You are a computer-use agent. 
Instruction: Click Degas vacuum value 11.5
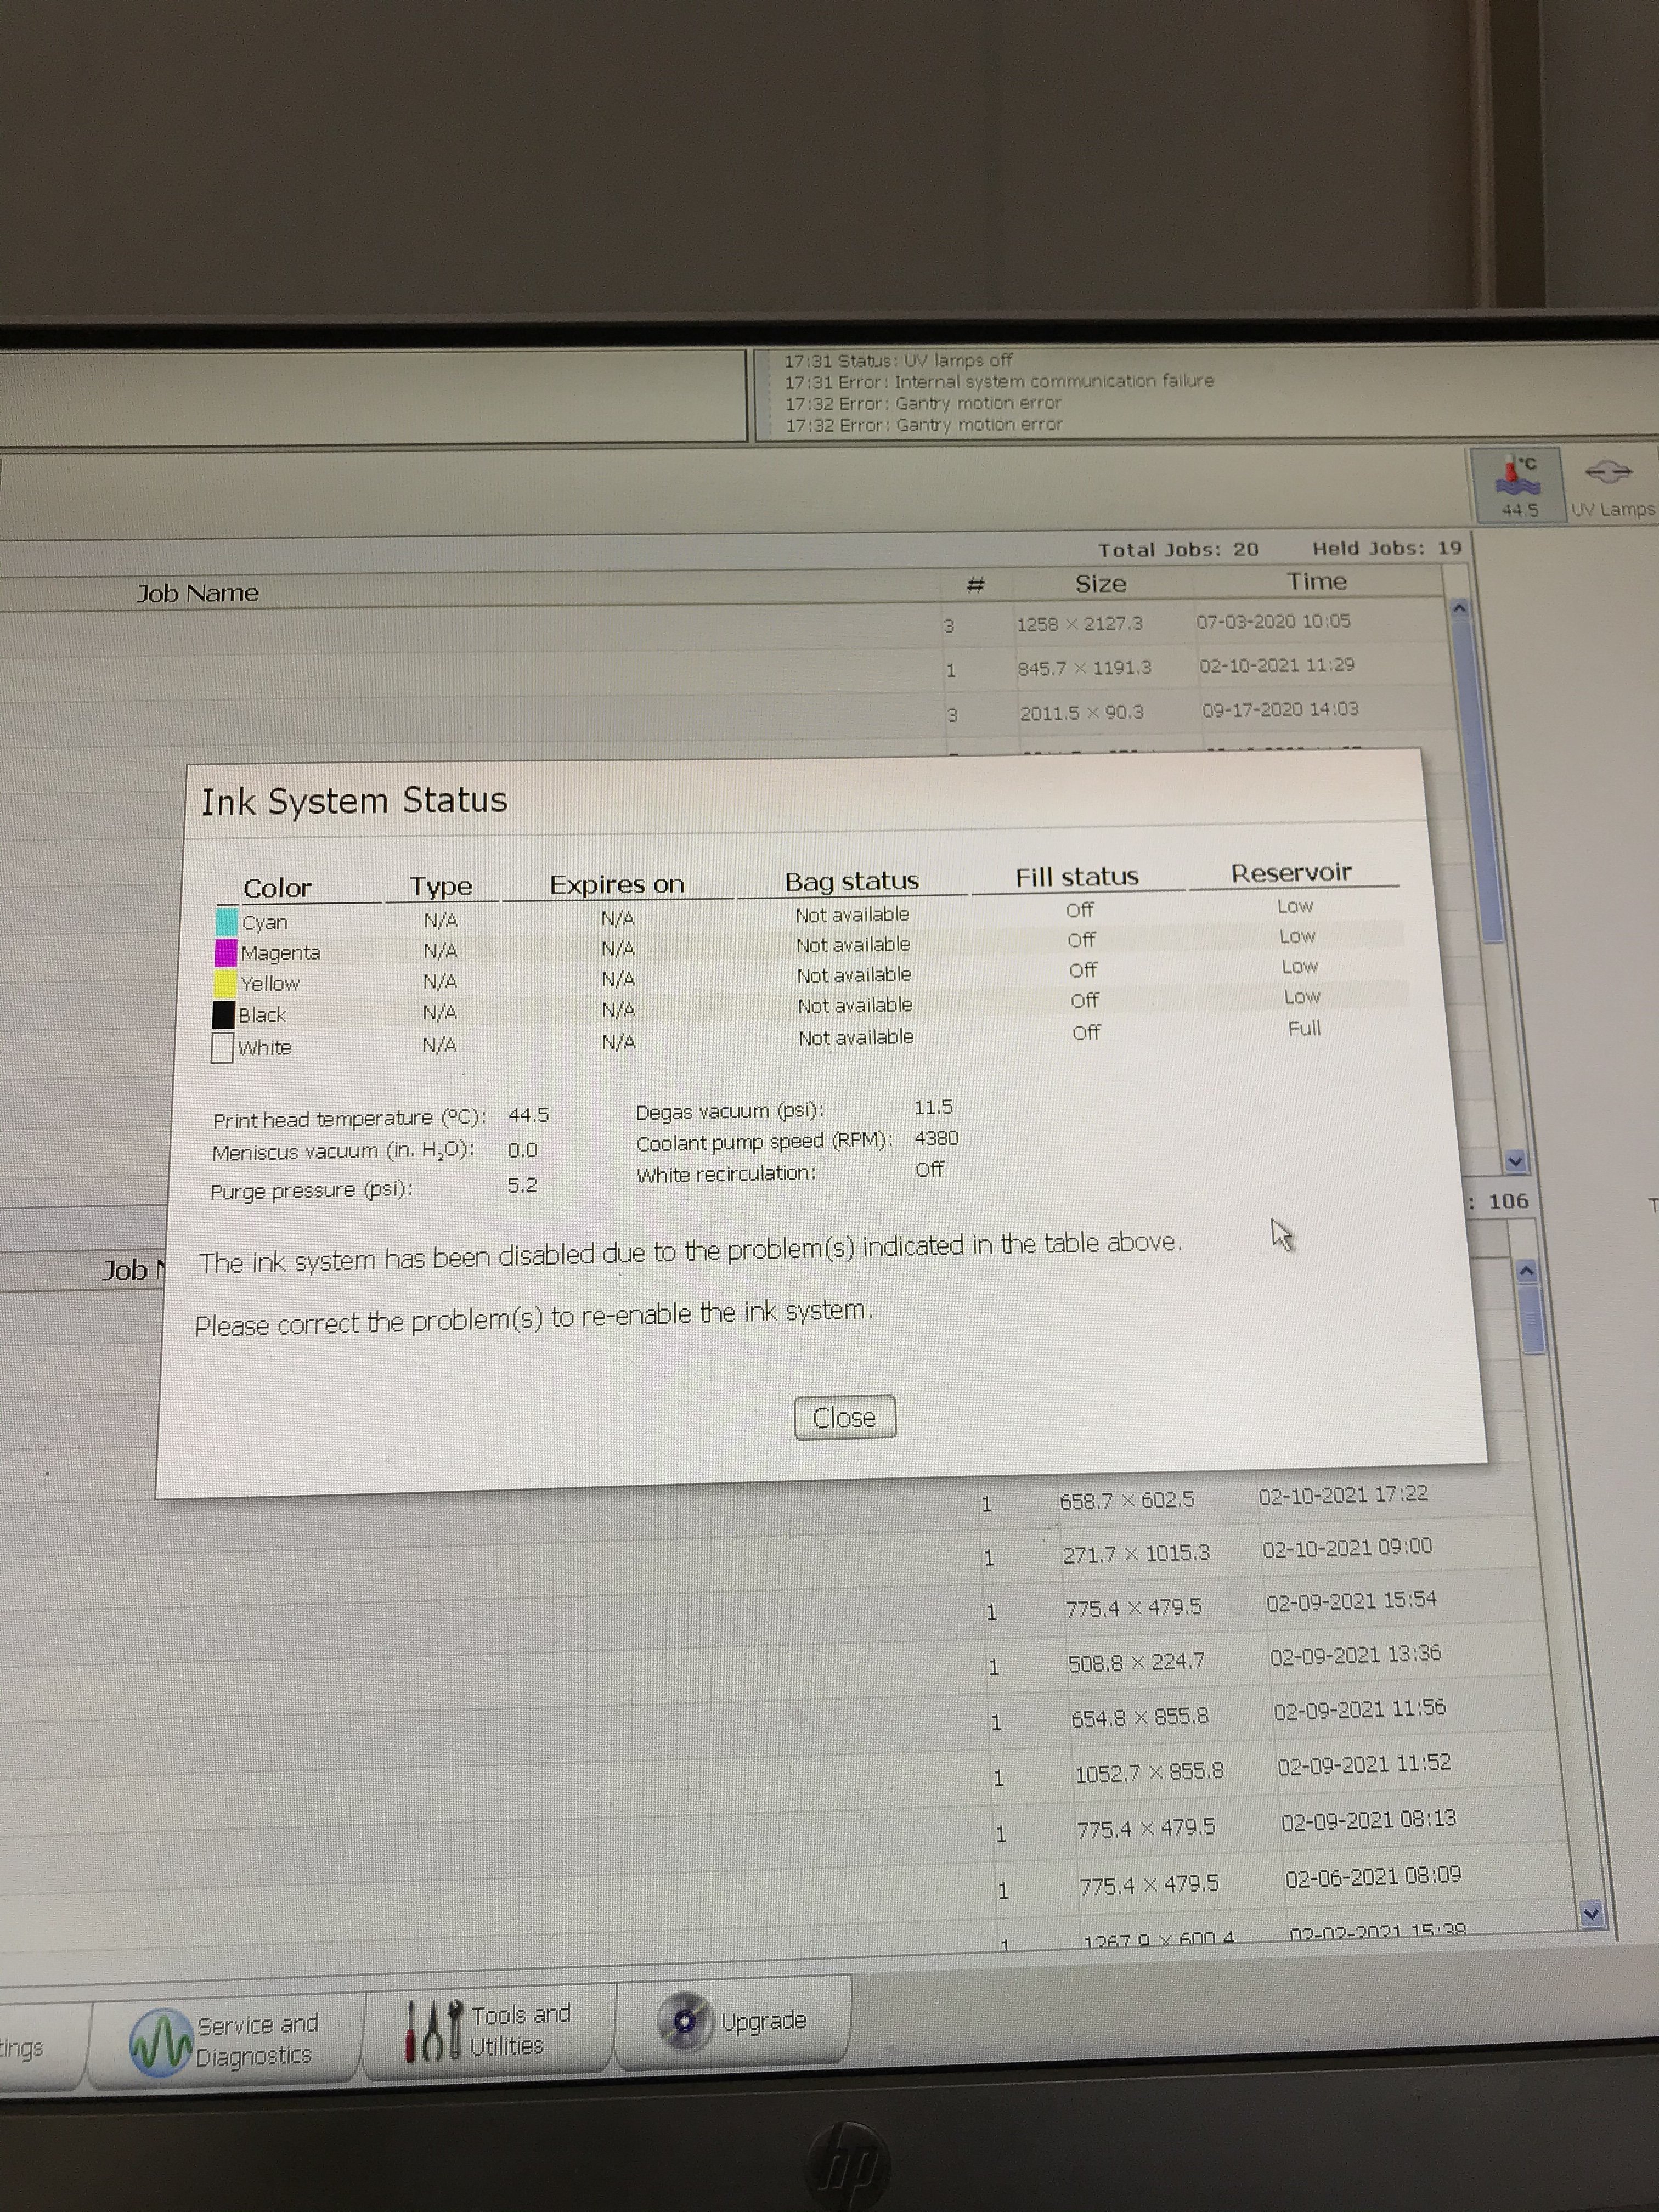(x=933, y=1107)
